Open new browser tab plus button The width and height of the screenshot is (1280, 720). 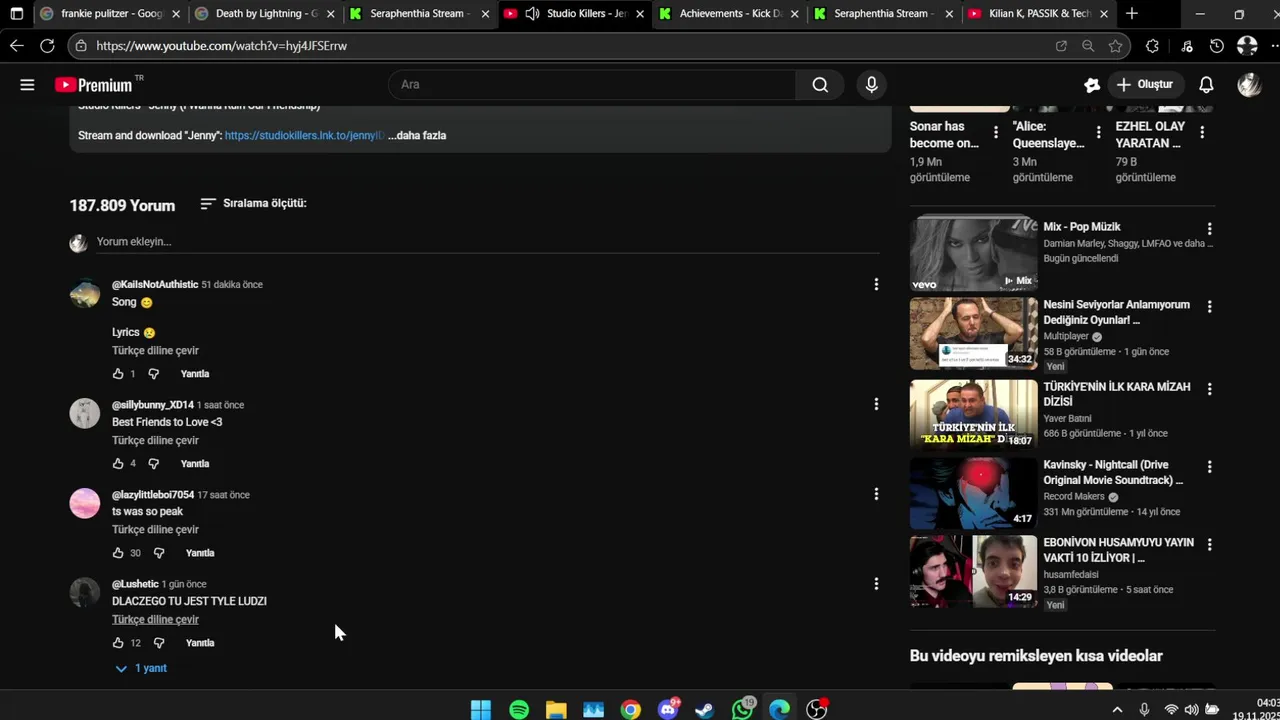pyautogui.click(x=1132, y=14)
